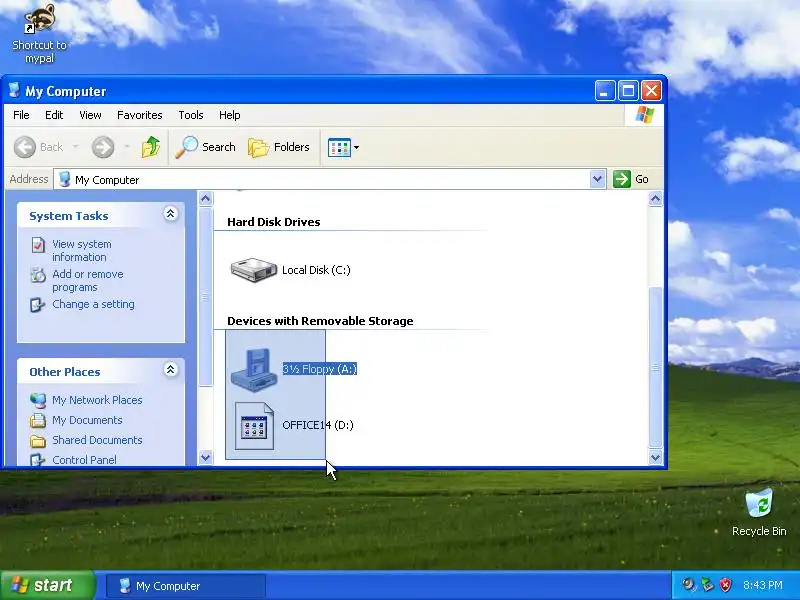
Task: Click View system information link
Action: (x=82, y=251)
